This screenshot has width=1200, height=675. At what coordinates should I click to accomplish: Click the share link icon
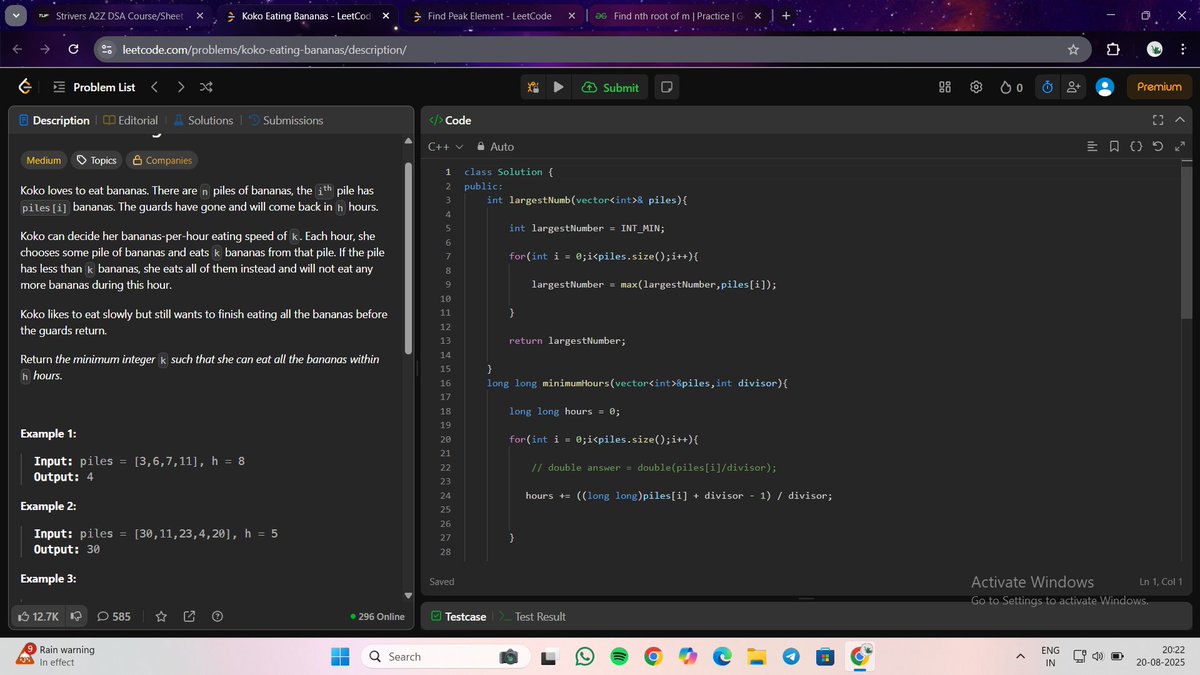click(x=189, y=617)
